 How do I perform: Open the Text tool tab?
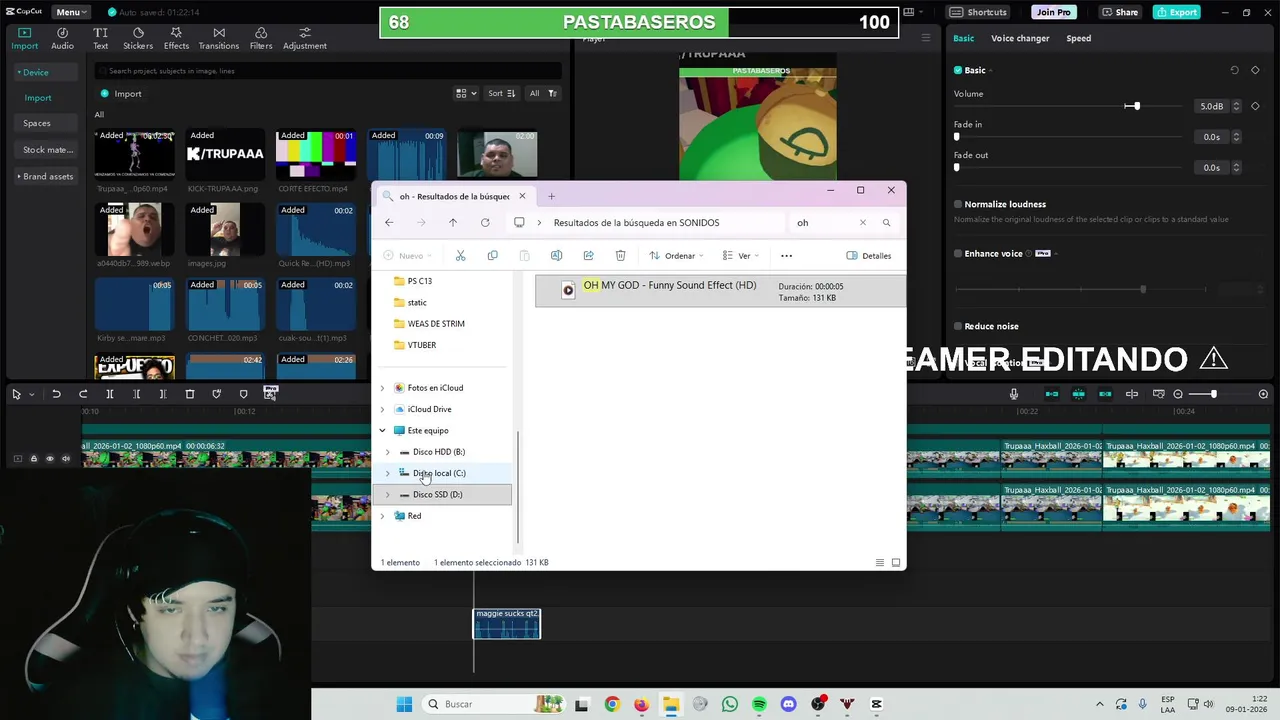(x=100, y=38)
